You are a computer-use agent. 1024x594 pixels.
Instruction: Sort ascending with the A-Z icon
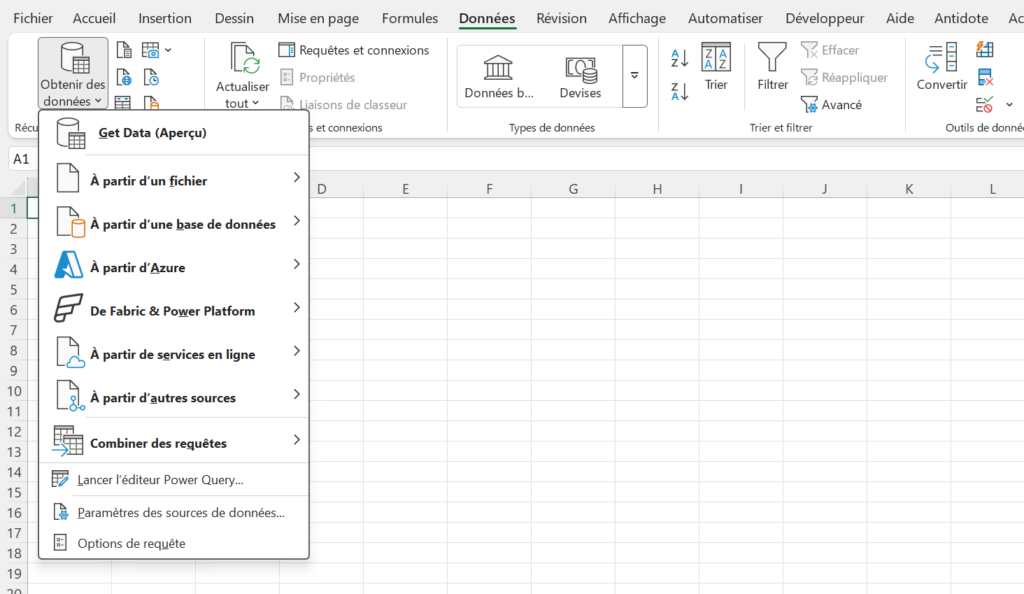679,58
